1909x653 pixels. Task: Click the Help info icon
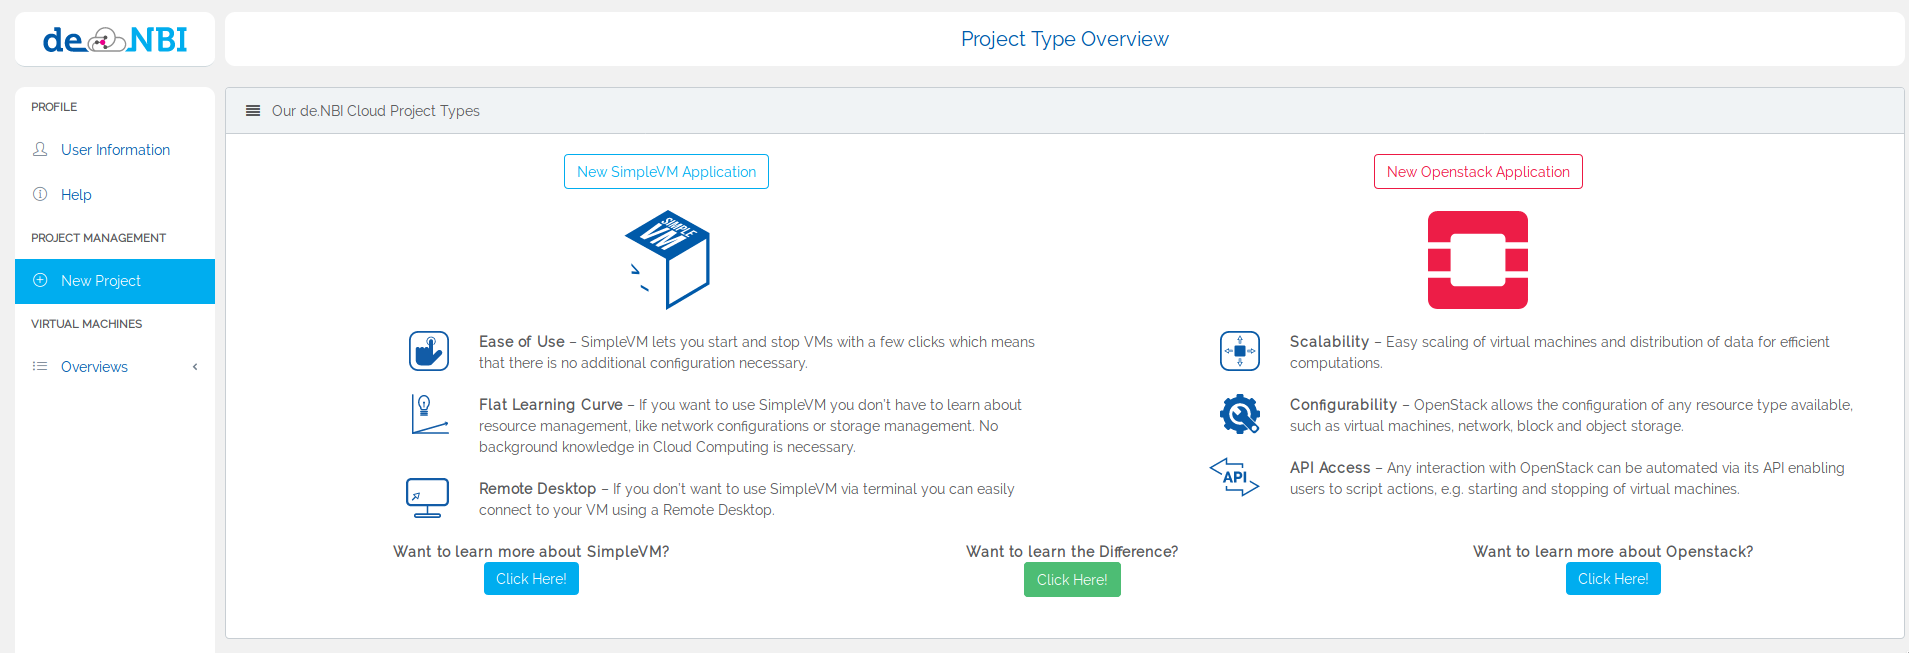point(40,194)
